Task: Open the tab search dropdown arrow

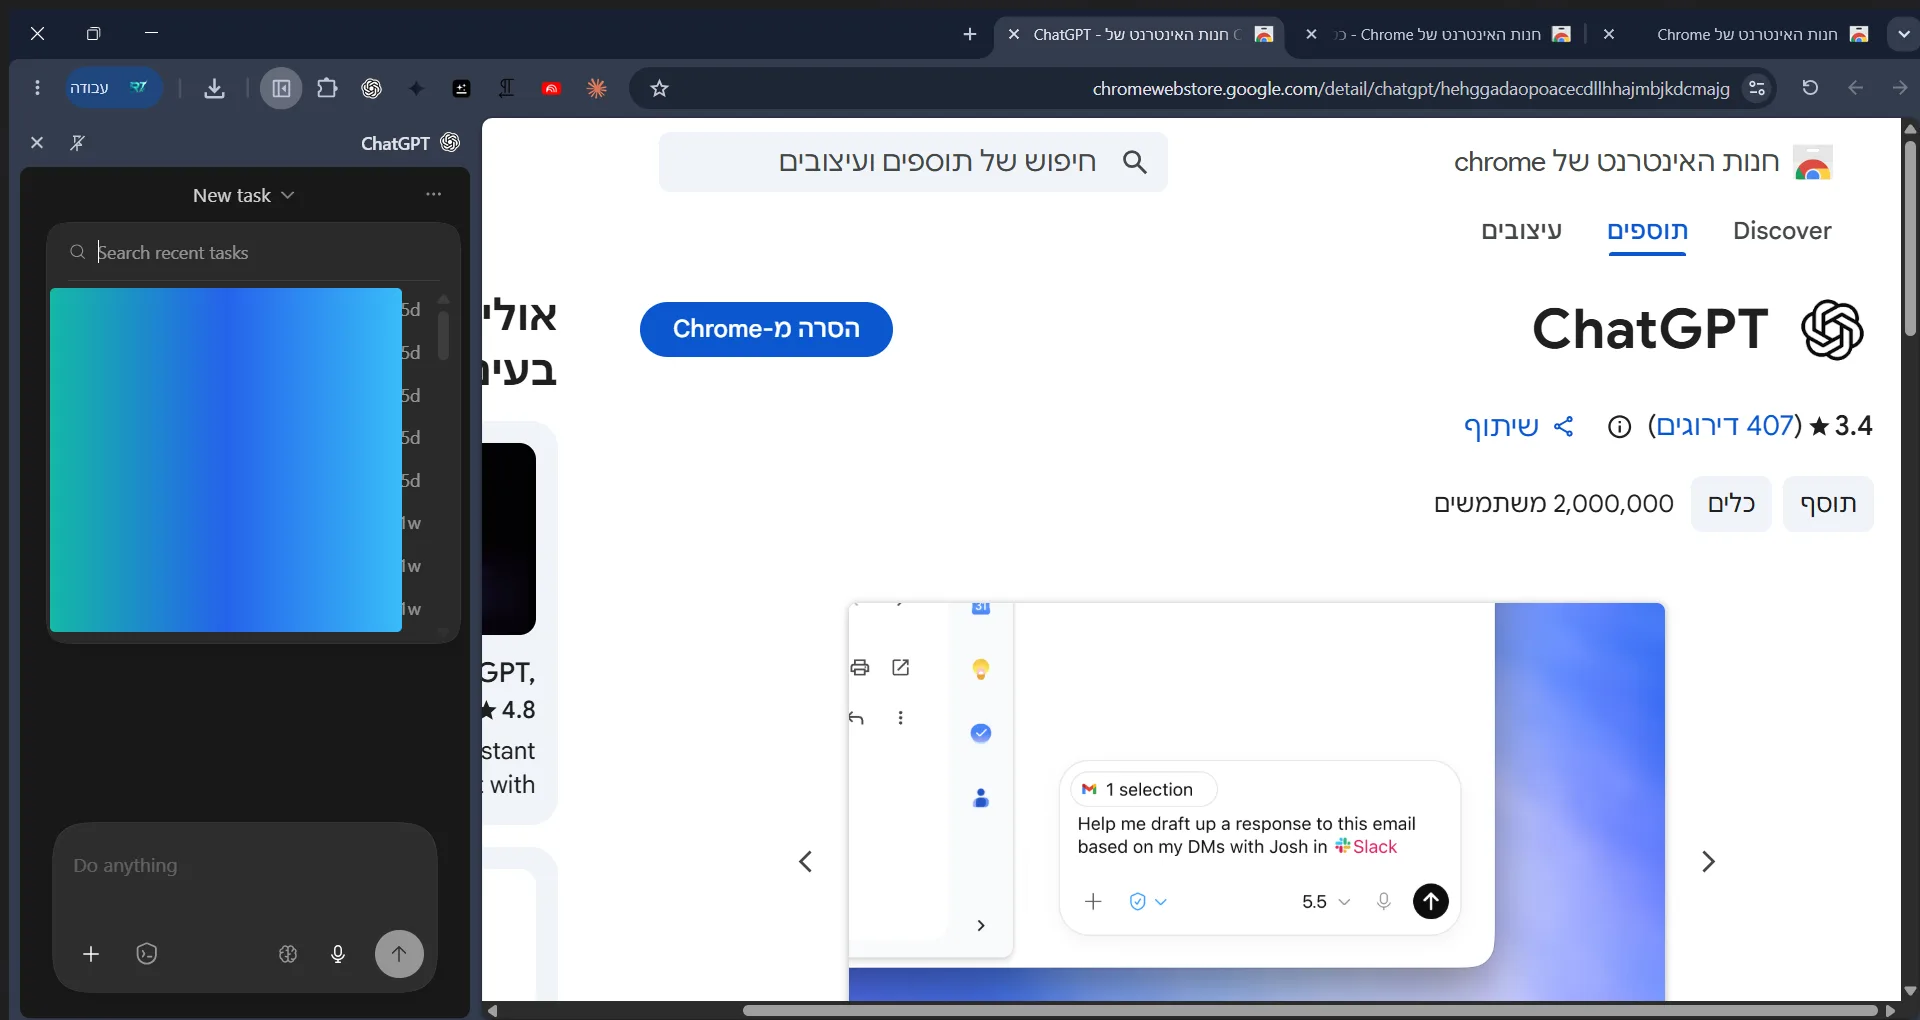Action: (x=1903, y=34)
